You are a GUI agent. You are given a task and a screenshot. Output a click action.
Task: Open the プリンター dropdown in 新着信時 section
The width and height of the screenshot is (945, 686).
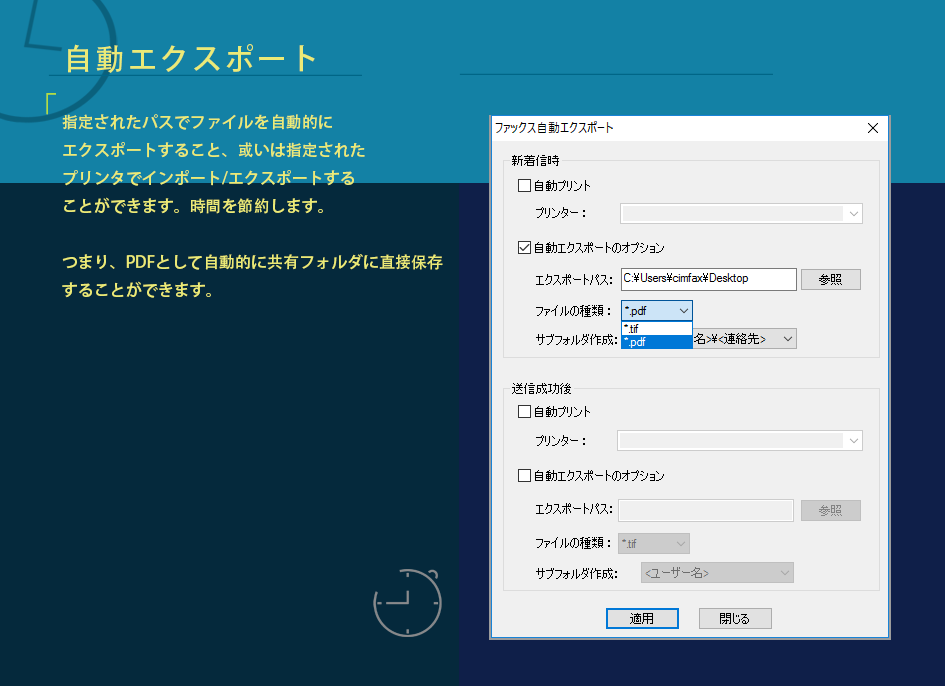pyautogui.click(x=741, y=213)
